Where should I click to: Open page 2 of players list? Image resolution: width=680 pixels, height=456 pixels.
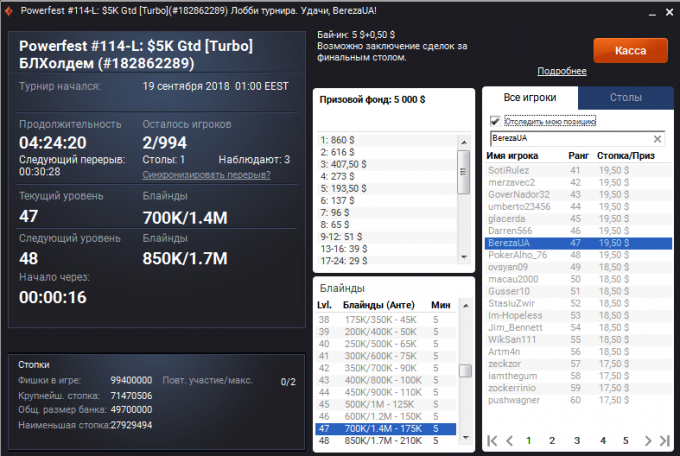coord(552,441)
